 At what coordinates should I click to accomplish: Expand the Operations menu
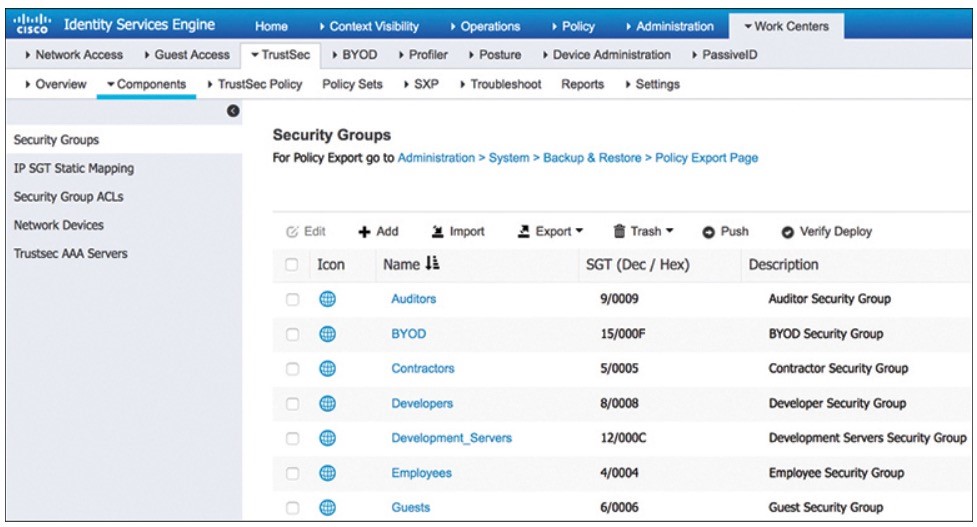[x=485, y=26]
